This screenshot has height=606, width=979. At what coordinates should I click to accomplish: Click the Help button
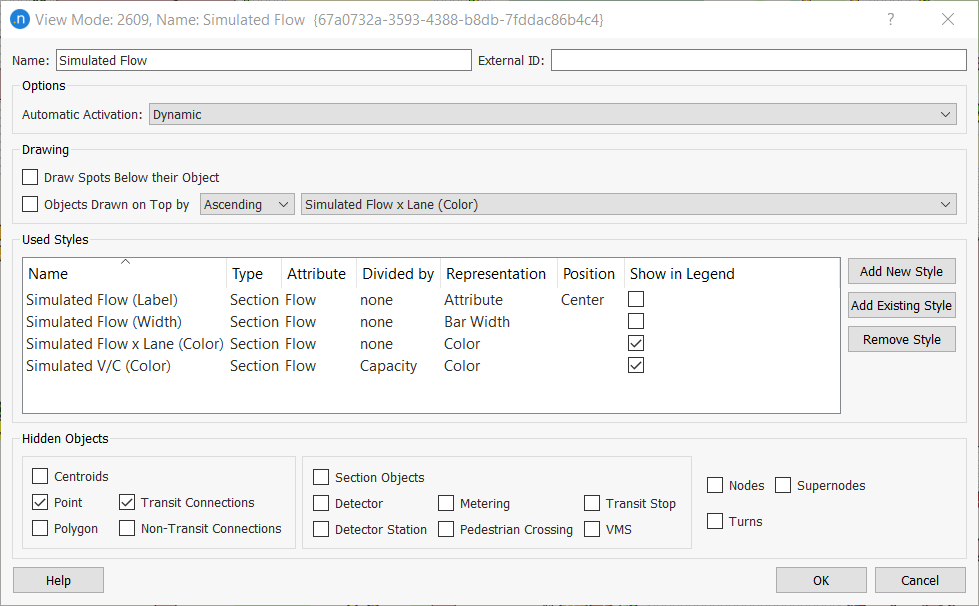(x=57, y=580)
